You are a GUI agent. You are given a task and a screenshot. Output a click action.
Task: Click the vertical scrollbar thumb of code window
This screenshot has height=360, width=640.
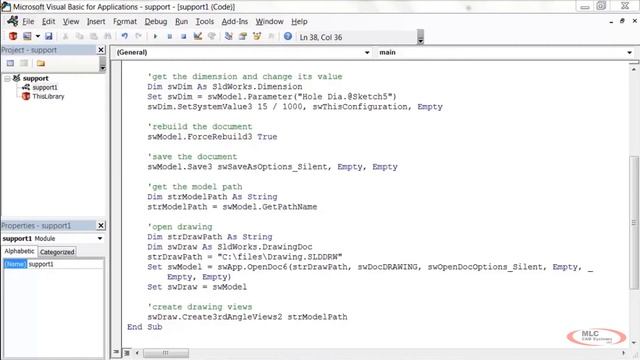click(634, 222)
